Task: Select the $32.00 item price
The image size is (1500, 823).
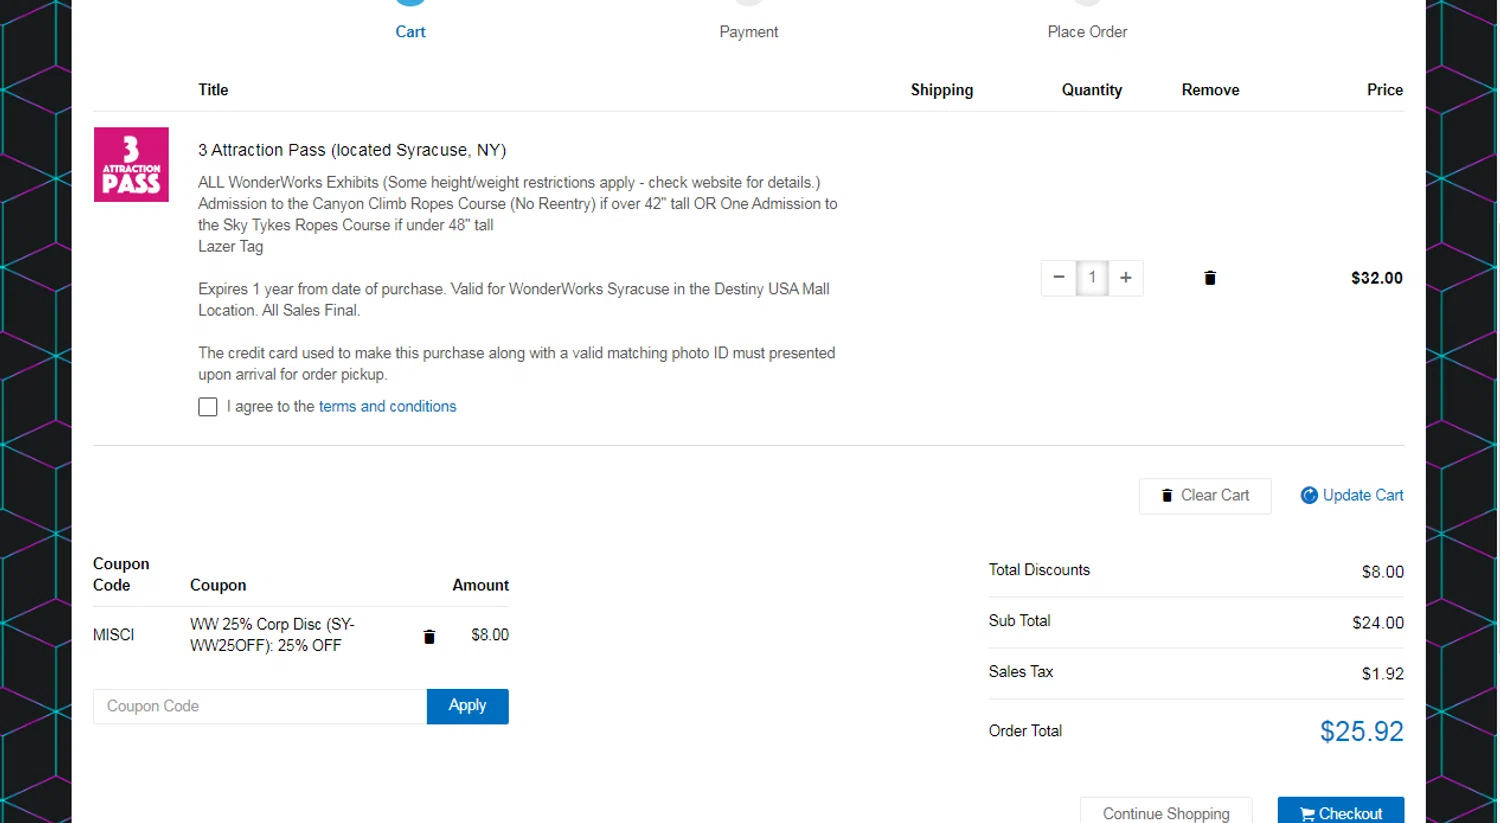Action: pos(1377,278)
